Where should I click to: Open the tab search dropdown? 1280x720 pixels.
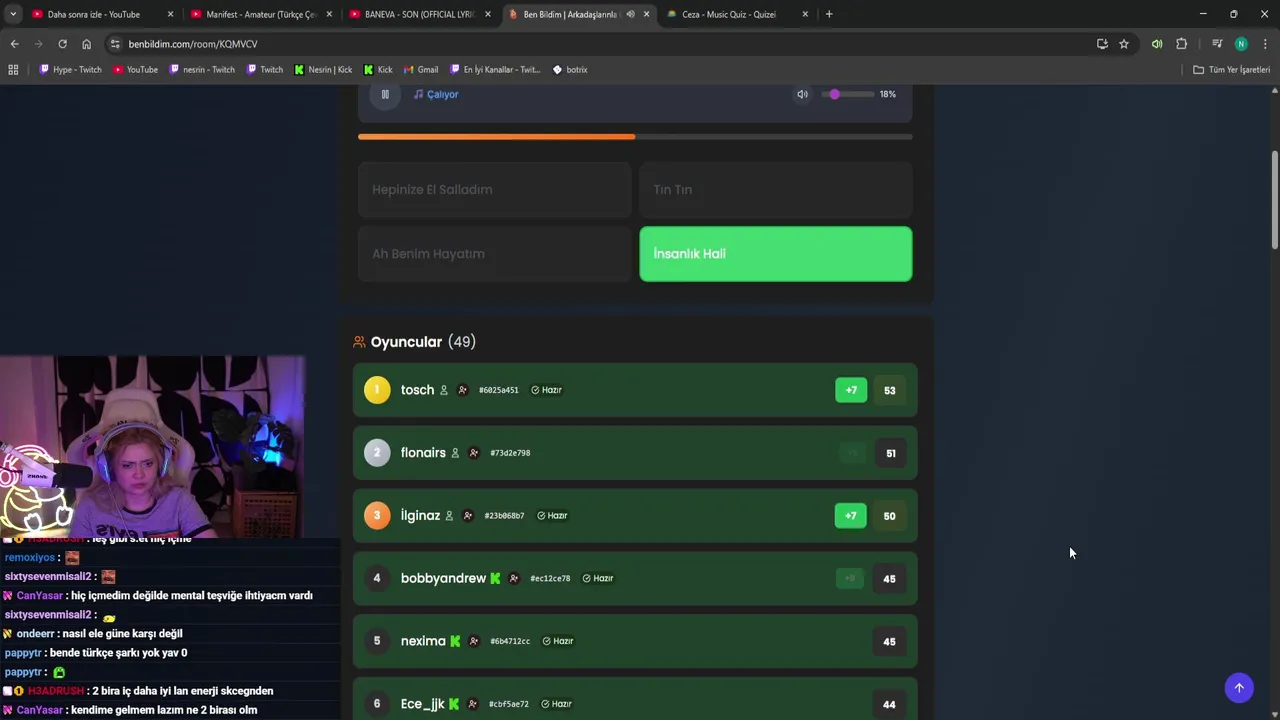tap(13, 14)
